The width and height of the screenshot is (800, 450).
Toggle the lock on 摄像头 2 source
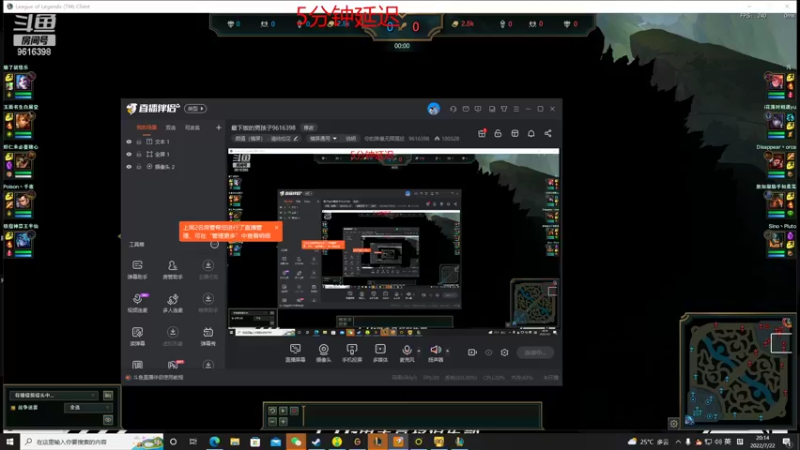pyautogui.click(x=139, y=167)
